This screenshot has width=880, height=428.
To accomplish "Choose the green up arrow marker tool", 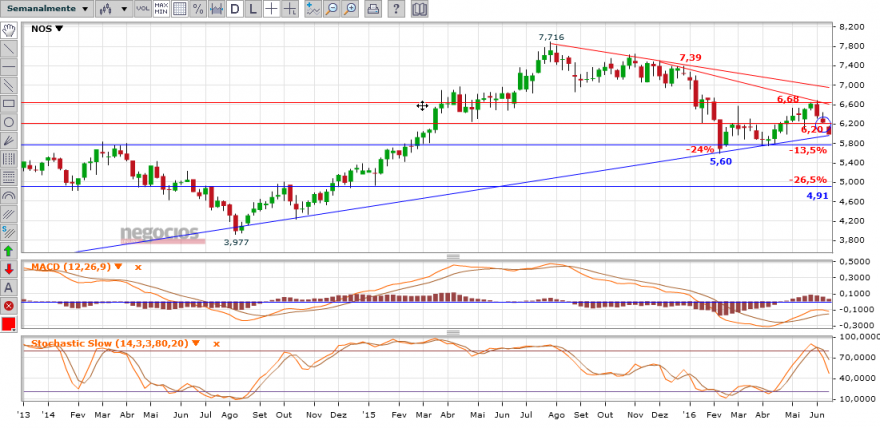I will point(9,251).
